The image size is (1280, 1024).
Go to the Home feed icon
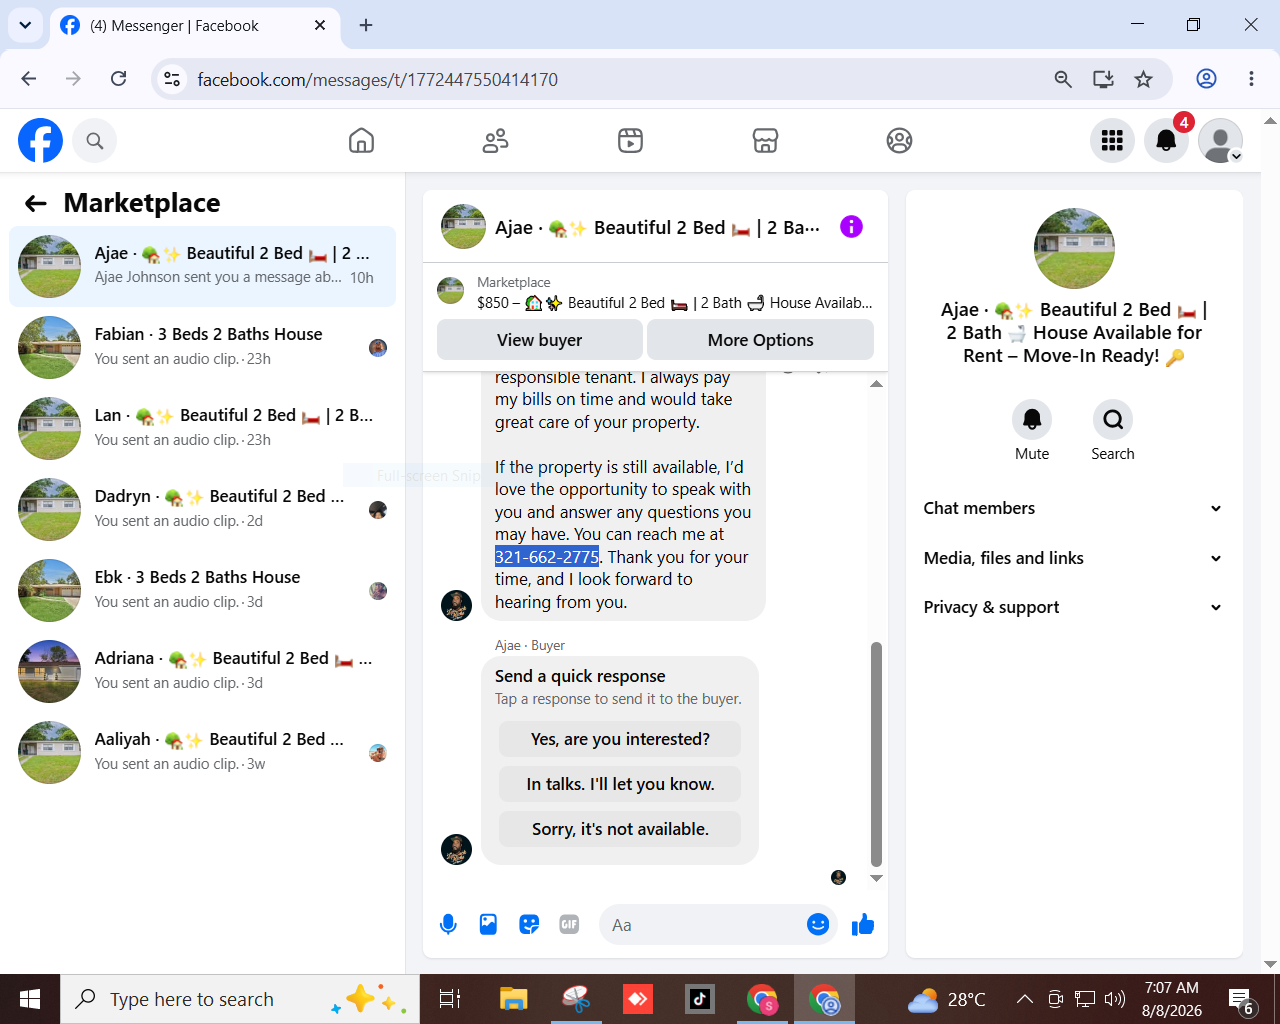(362, 141)
